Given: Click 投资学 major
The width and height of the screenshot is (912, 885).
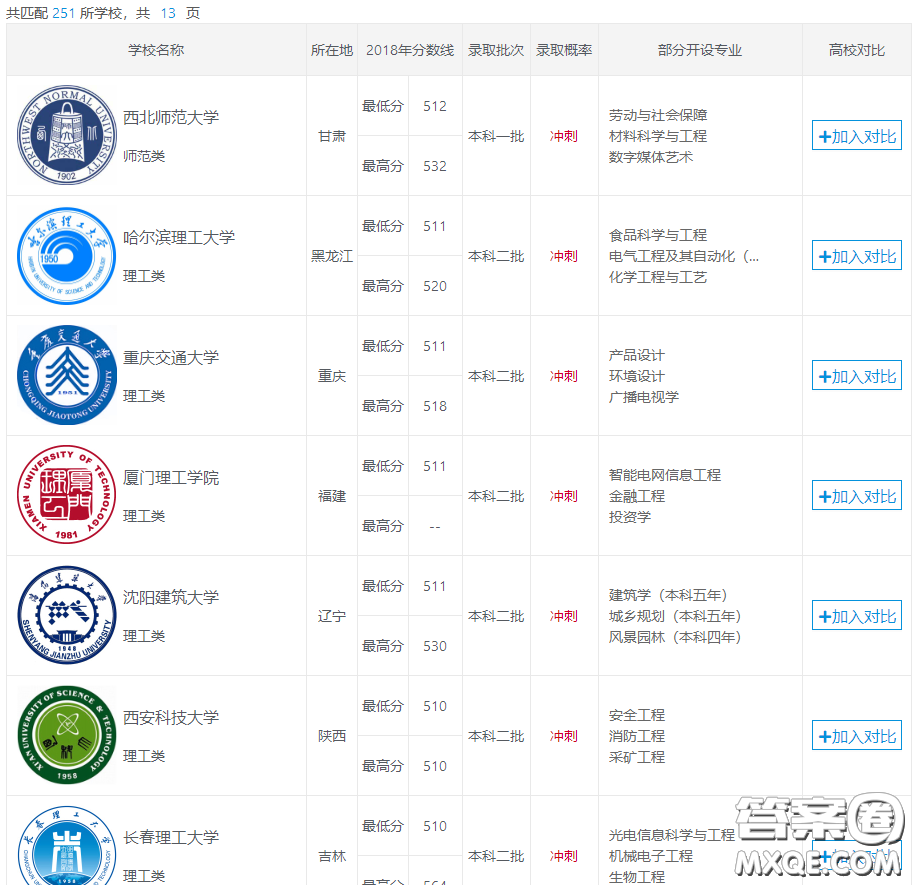Looking at the screenshot, I should [629, 517].
